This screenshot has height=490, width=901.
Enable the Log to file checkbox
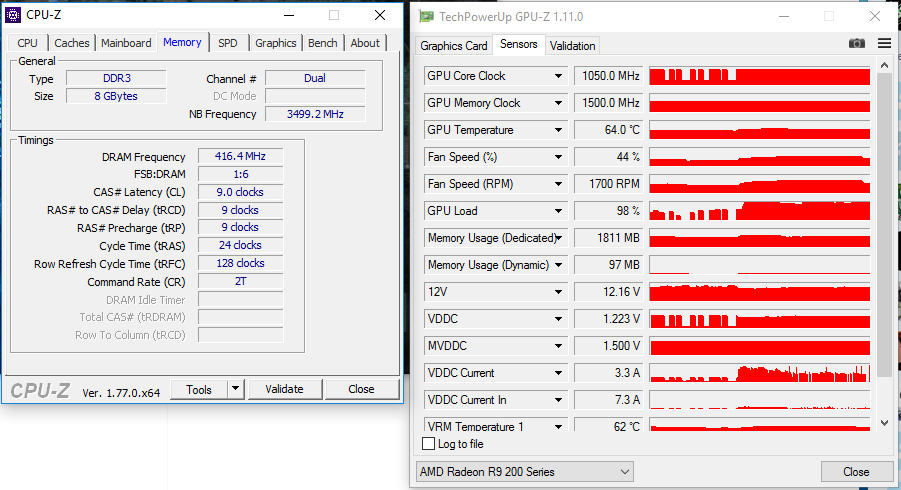(x=428, y=443)
